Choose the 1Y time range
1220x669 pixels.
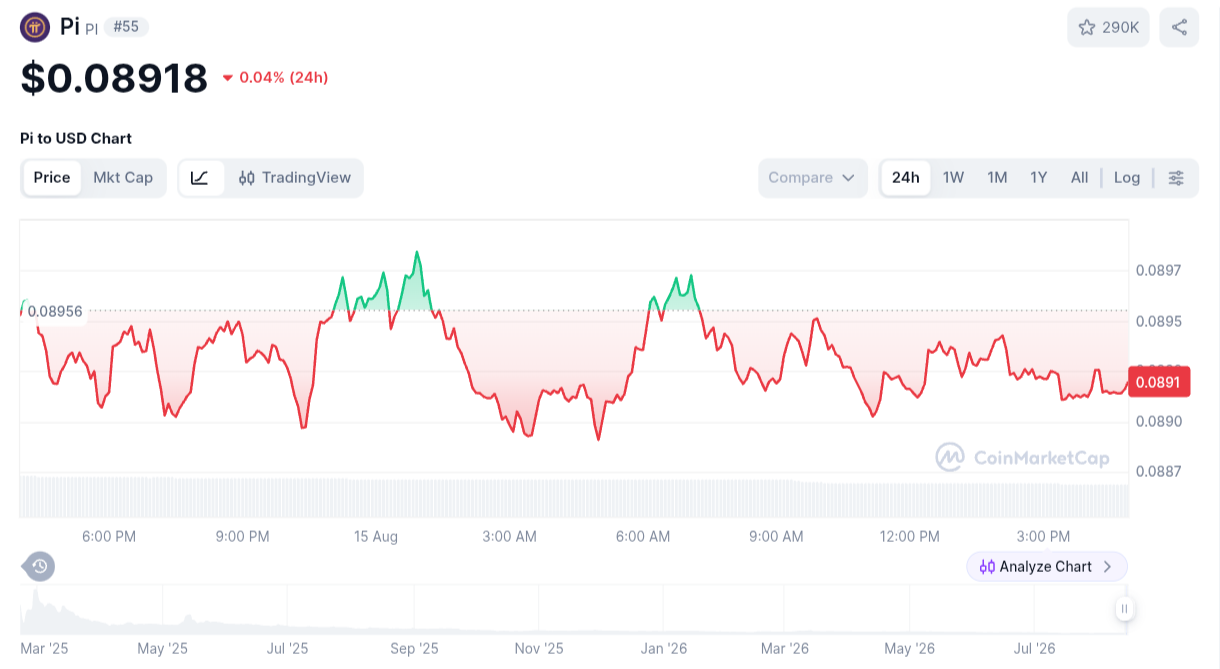[x=1039, y=178]
